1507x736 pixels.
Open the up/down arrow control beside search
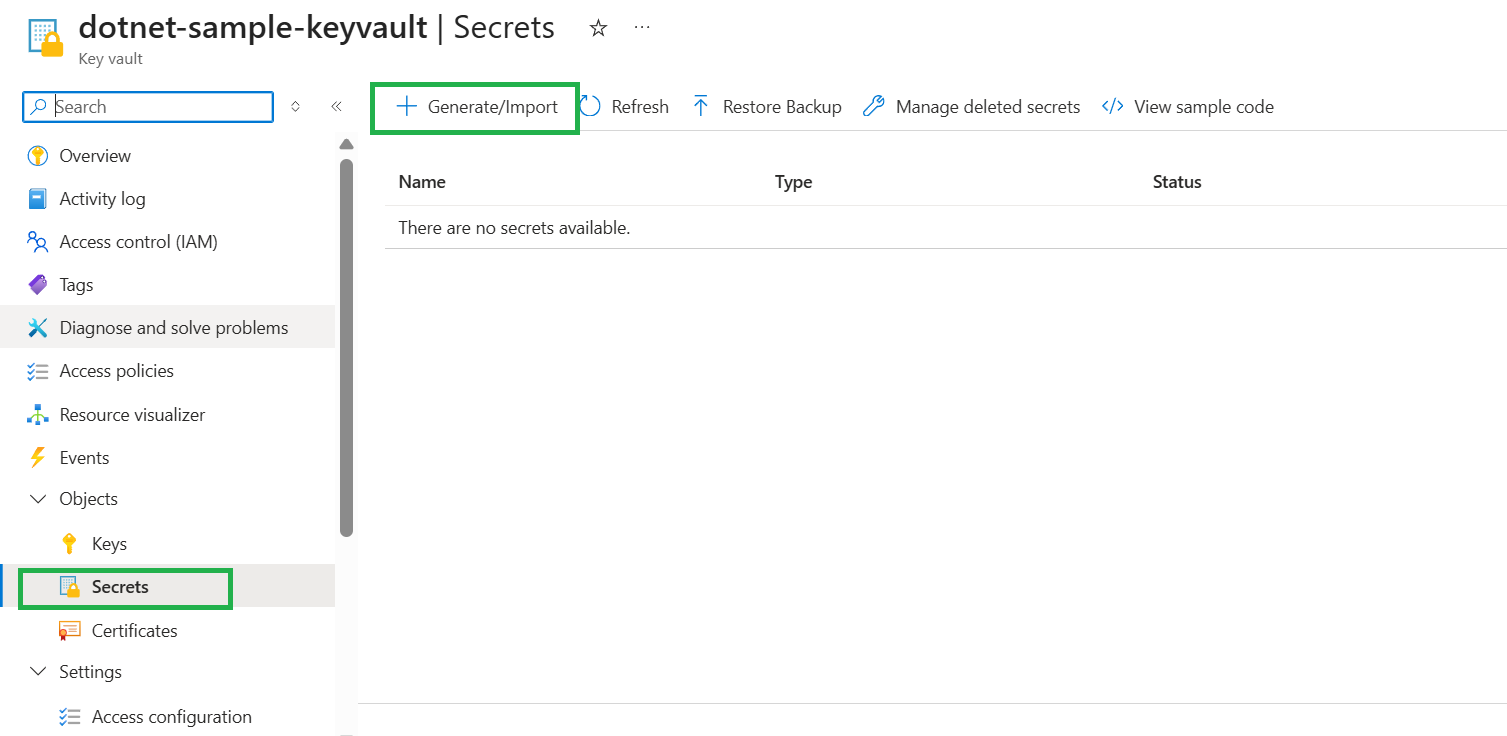(x=295, y=107)
